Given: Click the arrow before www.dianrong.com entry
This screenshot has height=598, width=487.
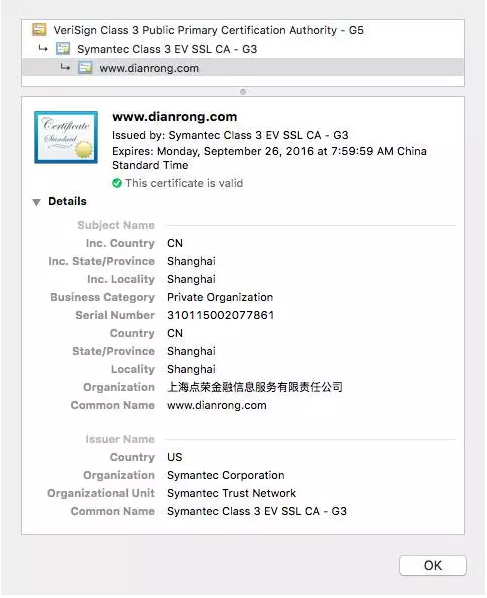Looking at the screenshot, I should (x=66, y=68).
